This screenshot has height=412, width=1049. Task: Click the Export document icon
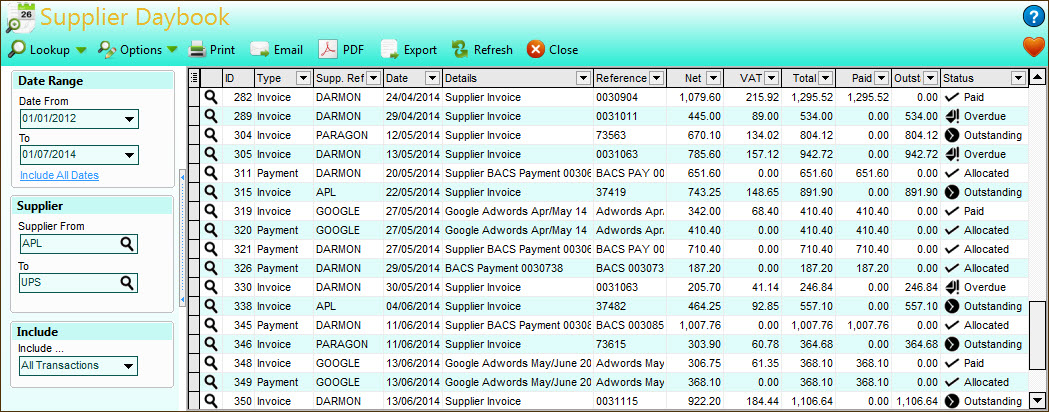[x=390, y=49]
